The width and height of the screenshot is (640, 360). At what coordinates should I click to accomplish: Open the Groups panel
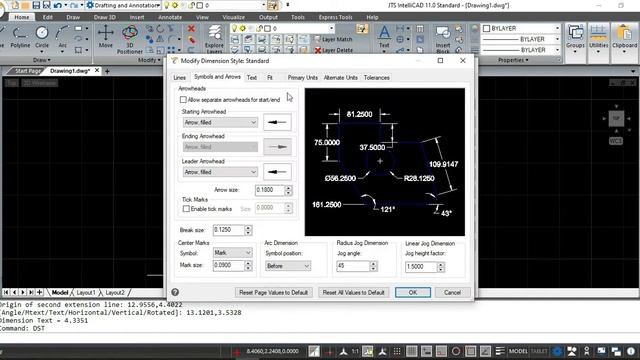pyautogui.click(x=575, y=39)
